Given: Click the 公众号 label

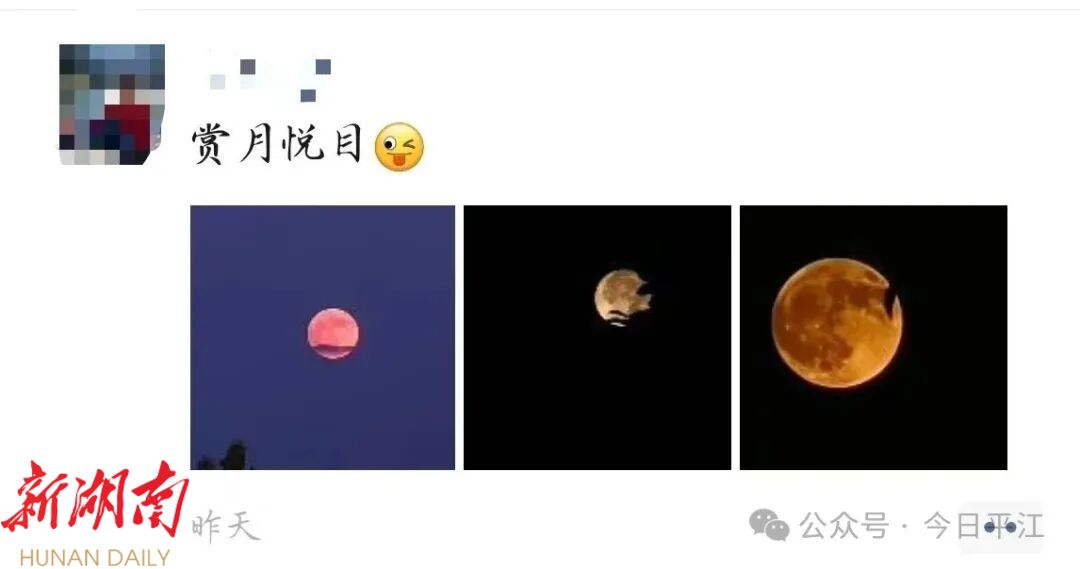Looking at the screenshot, I should 844,526.
